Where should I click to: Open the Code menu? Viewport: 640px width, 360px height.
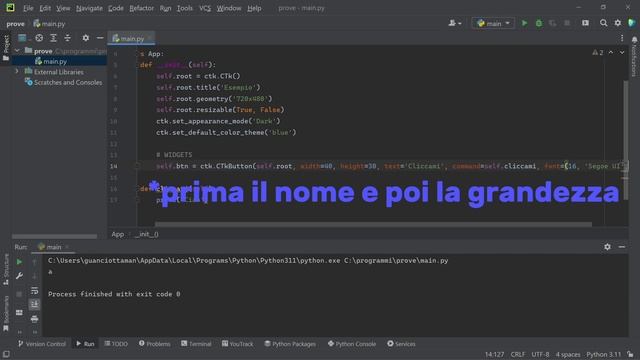(x=116, y=8)
